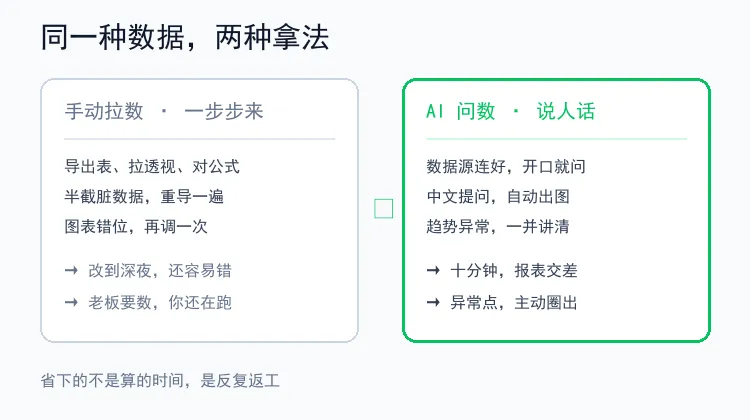750x420 pixels.
Task: Click the line 图表错位，再调一次
Action: coord(136,226)
